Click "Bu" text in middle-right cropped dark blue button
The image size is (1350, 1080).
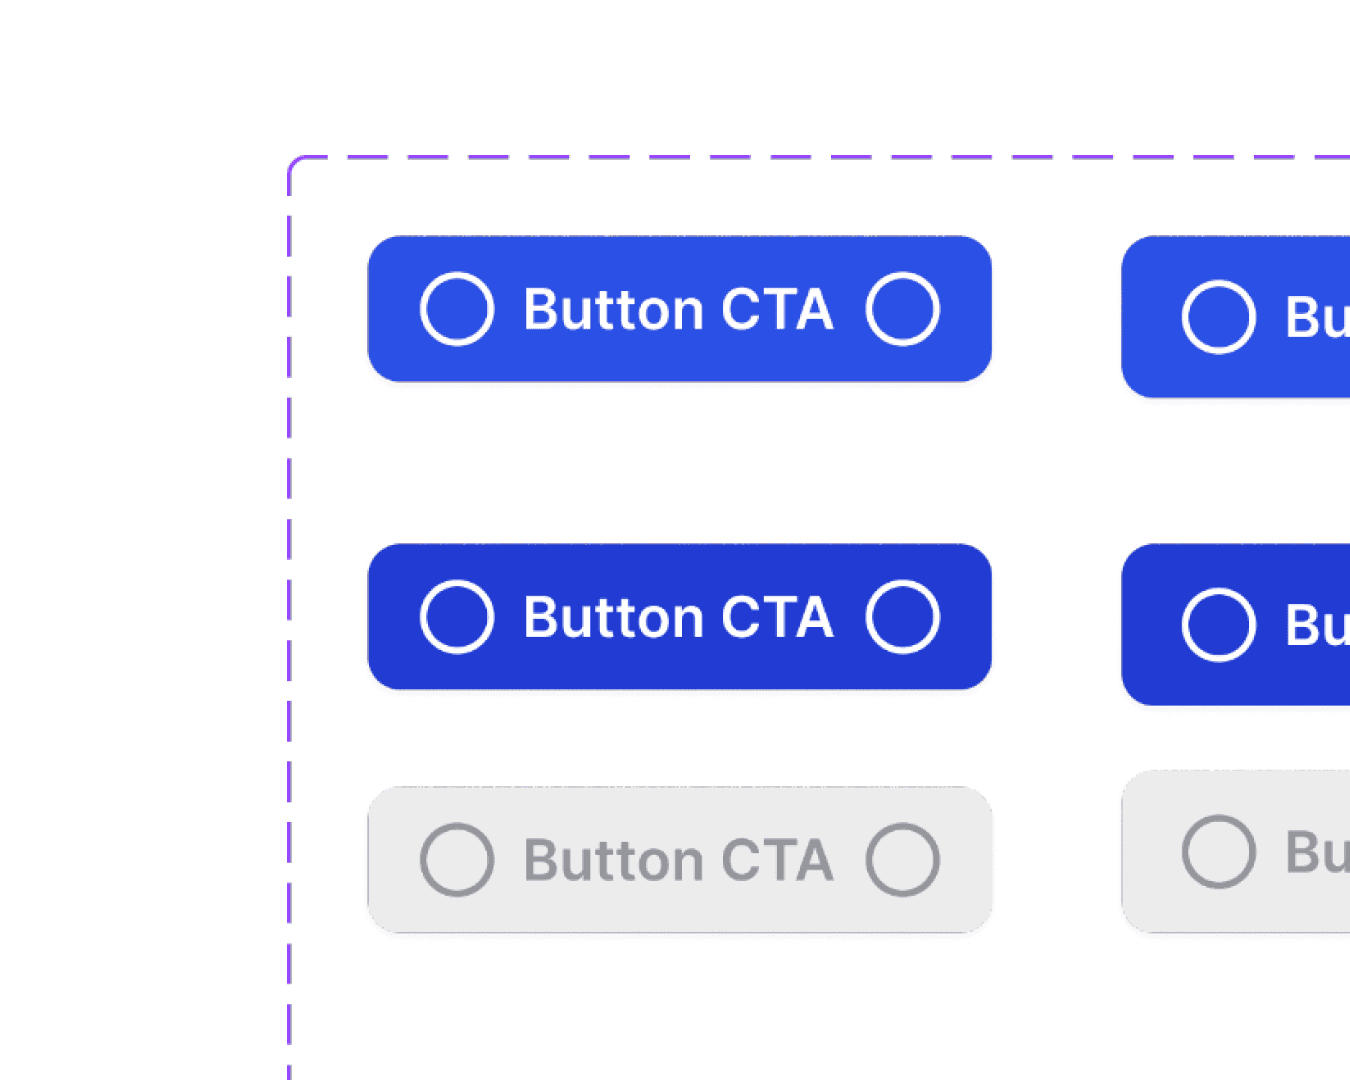tap(1317, 626)
